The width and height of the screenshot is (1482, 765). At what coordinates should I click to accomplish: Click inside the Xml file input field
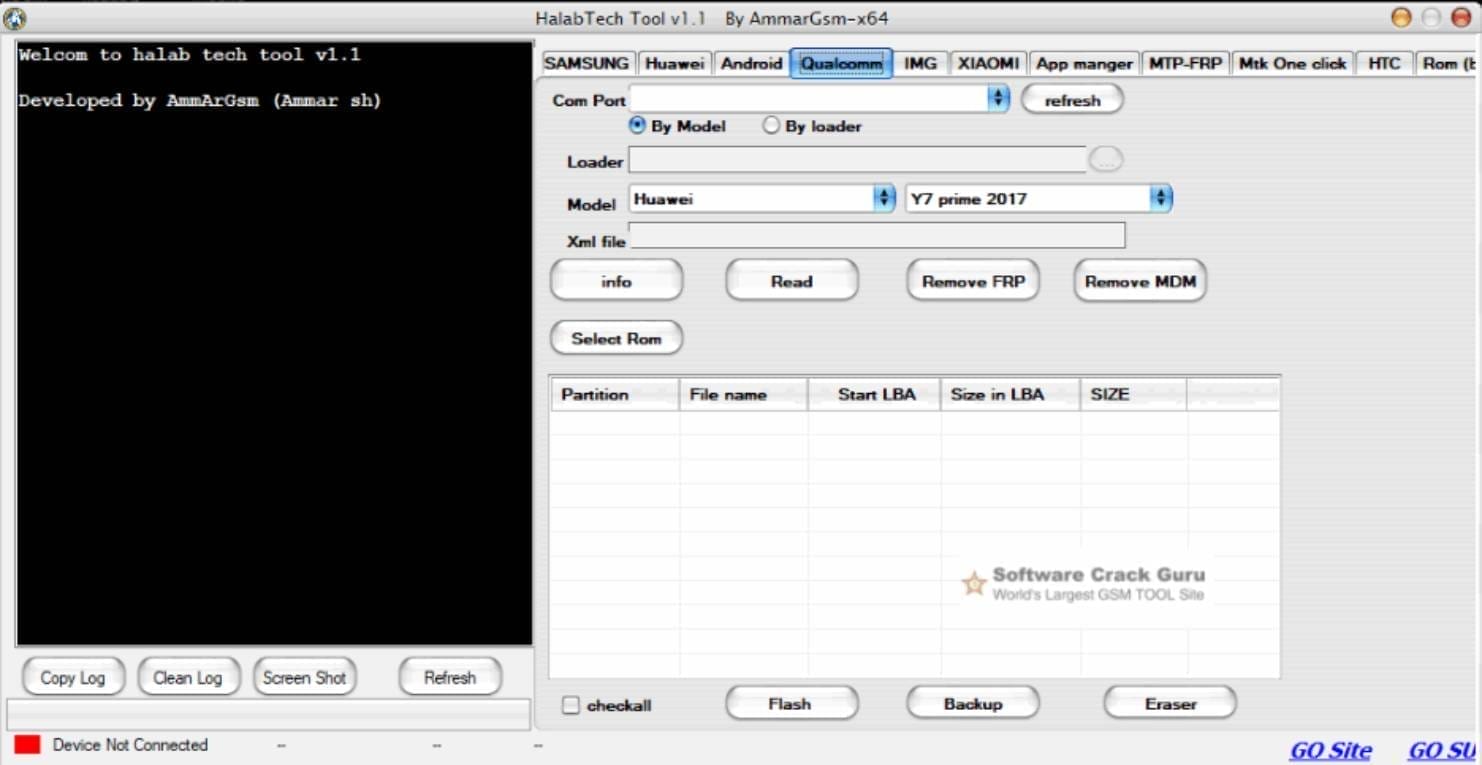(877, 235)
